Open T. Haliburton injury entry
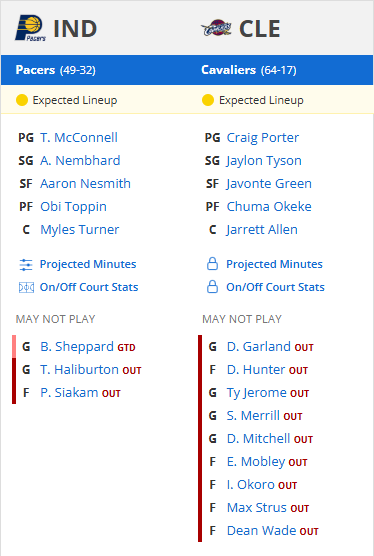374x556 pixels. tap(79, 370)
